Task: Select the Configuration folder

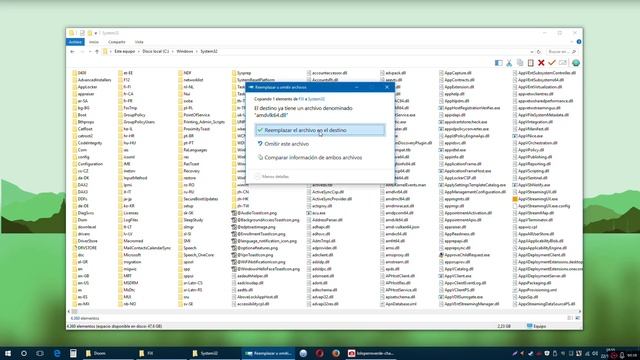Action: tap(88, 164)
